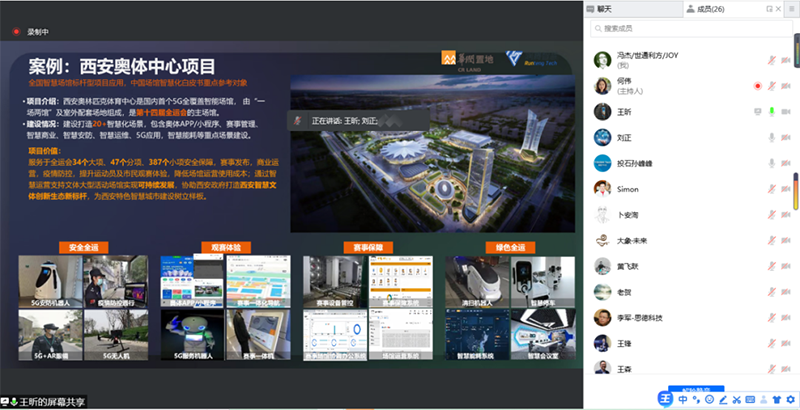
Task: Open IME skin shirt icon
Action: click(x=777, y=400)
